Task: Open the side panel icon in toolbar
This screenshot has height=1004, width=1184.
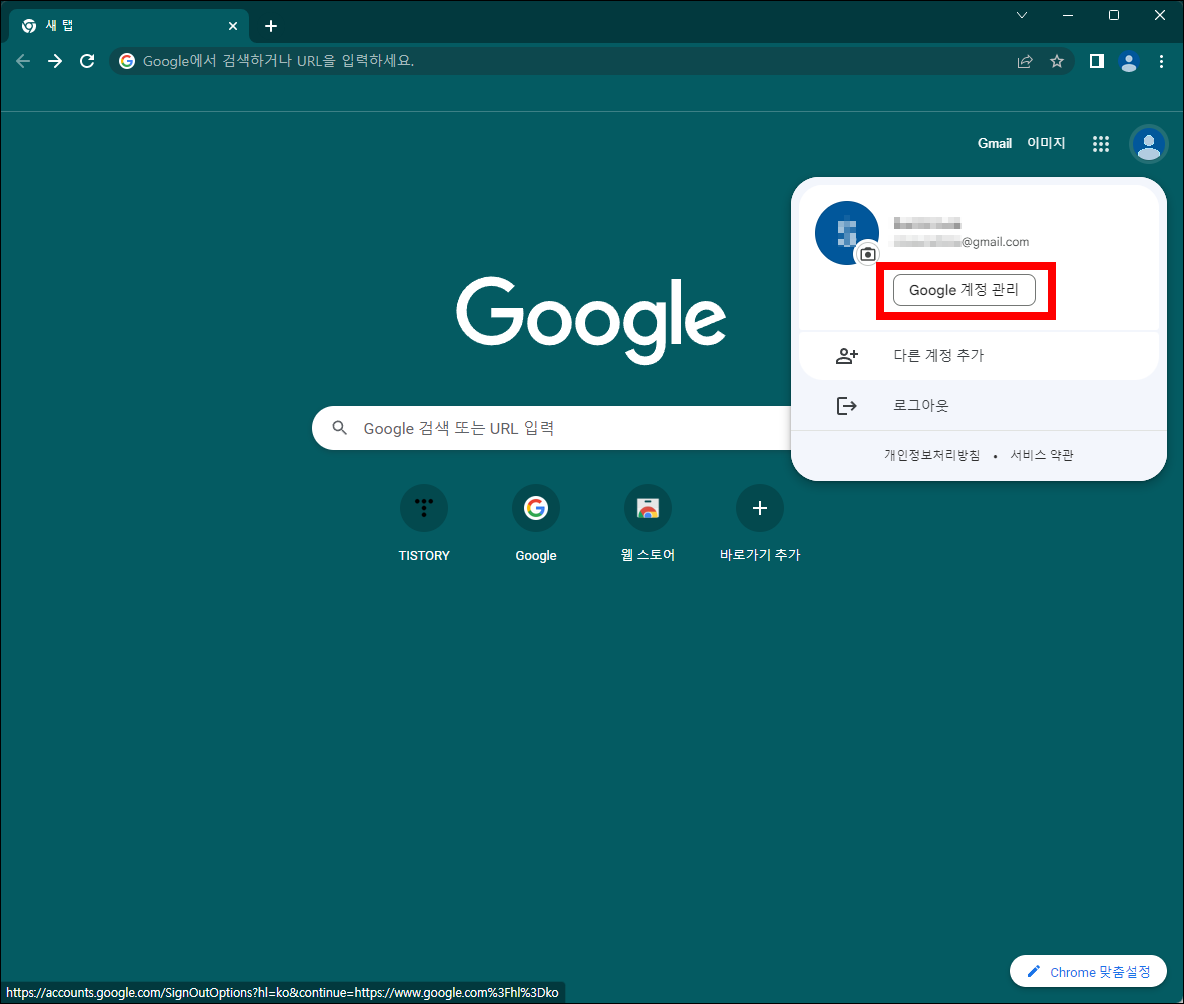Action: pos(1096,62)
